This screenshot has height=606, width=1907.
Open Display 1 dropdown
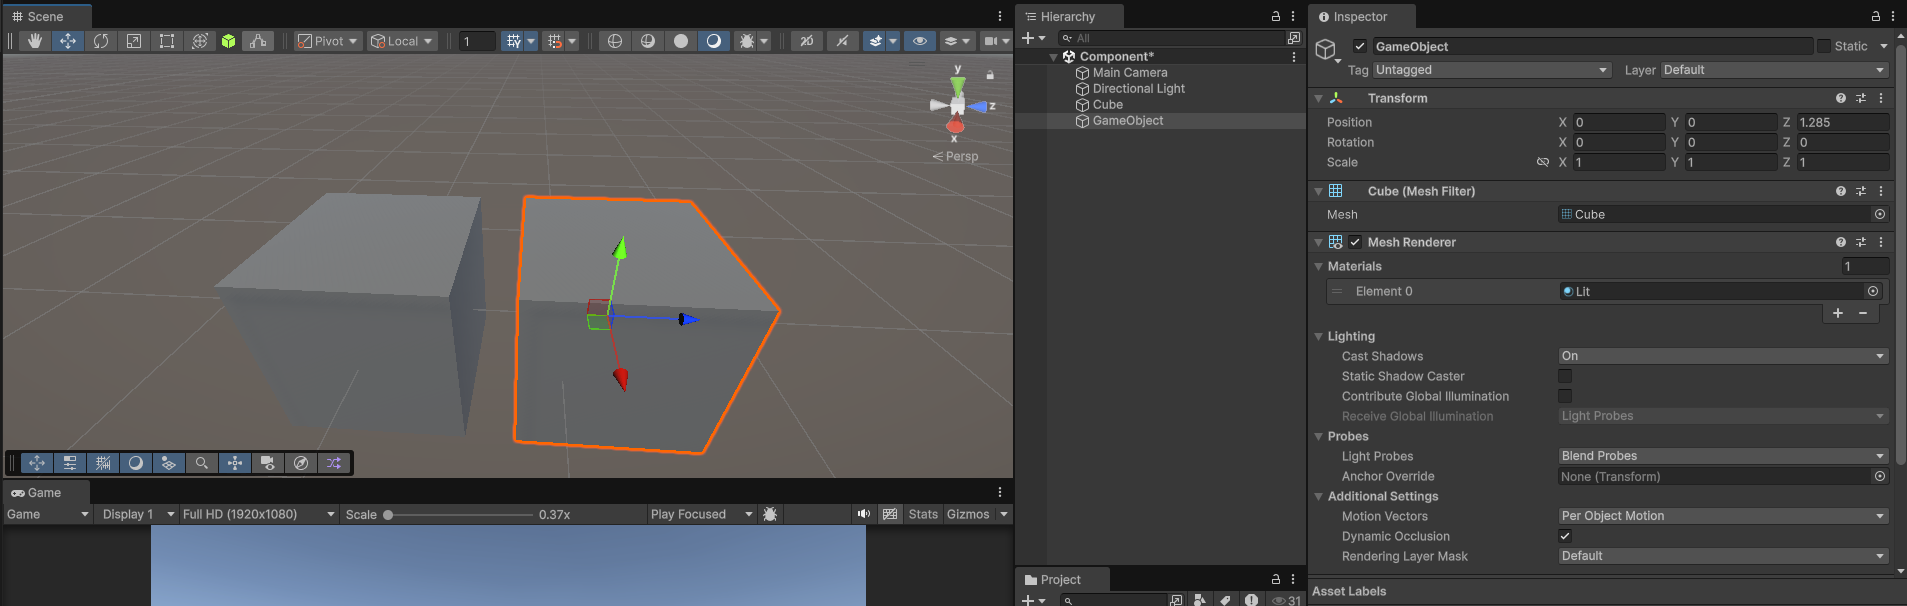pyautogui.click(x=138, y=514)
